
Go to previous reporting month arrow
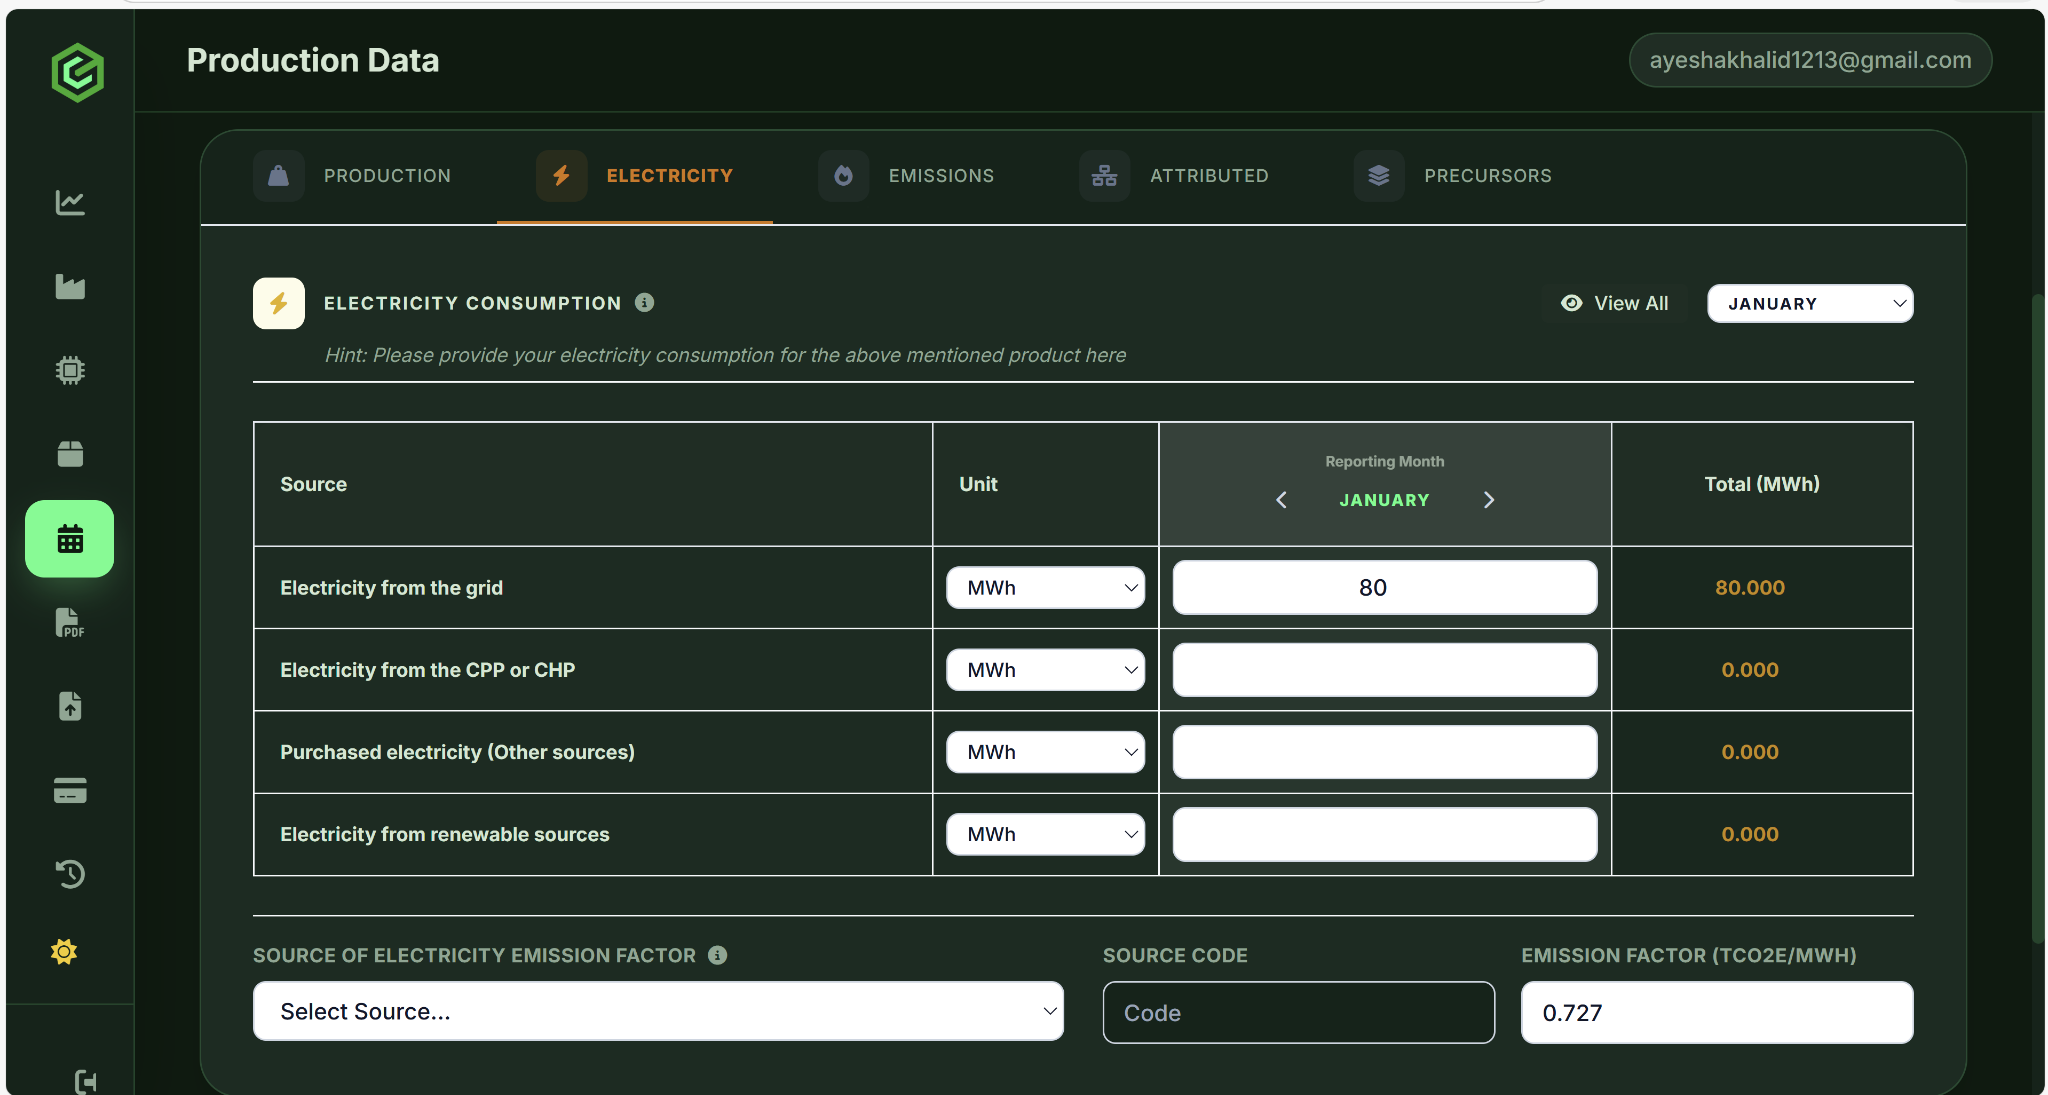(x=1281, y=500)
